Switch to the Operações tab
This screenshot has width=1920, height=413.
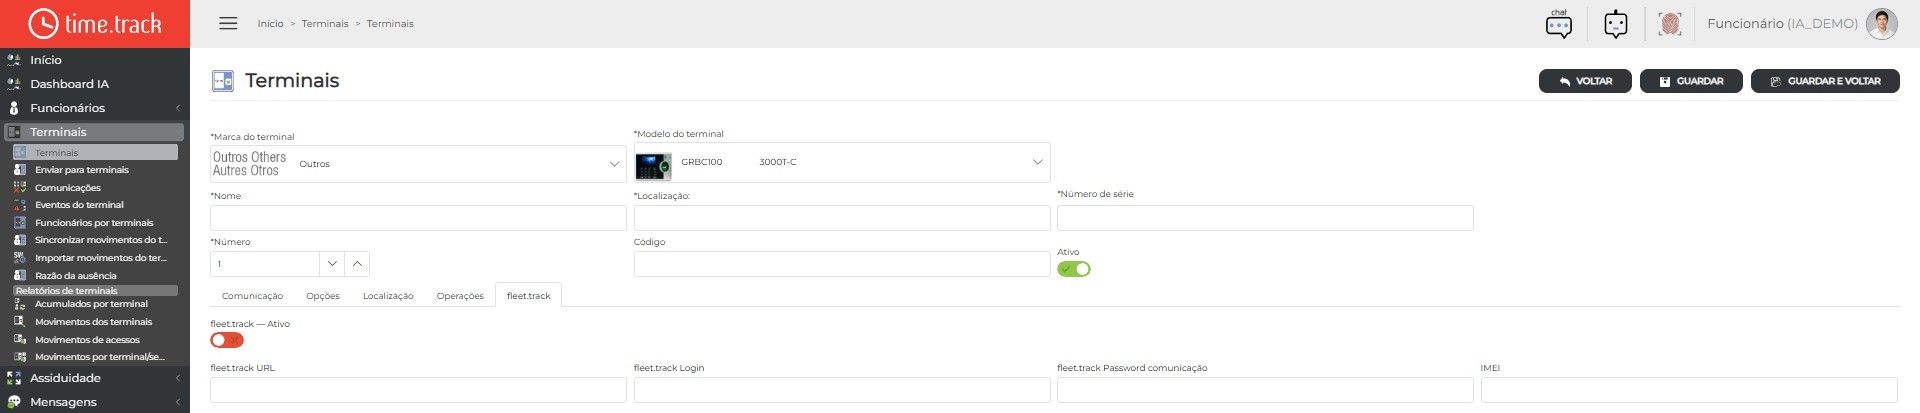(460, 296)
